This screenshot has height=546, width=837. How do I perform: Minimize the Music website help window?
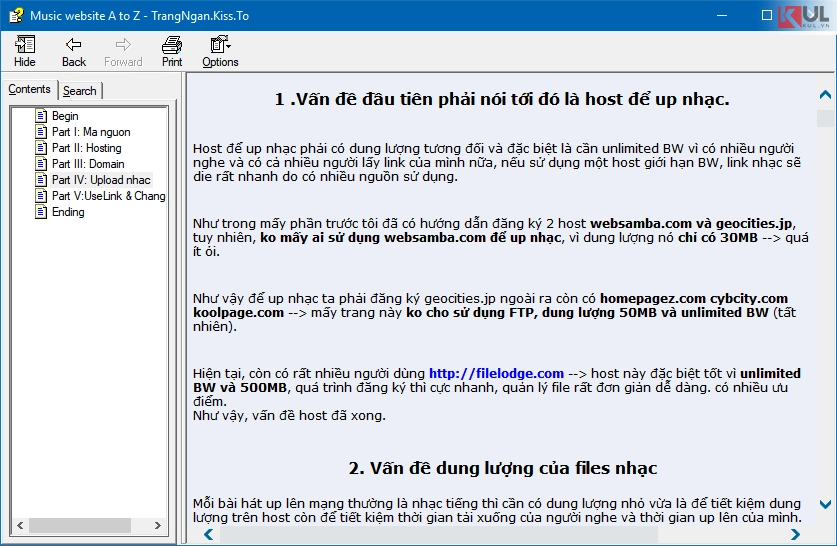722,15
